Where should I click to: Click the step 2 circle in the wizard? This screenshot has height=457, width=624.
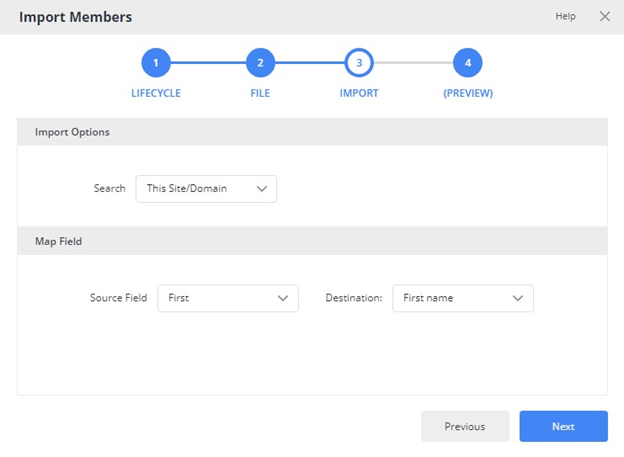click(260, 63)
